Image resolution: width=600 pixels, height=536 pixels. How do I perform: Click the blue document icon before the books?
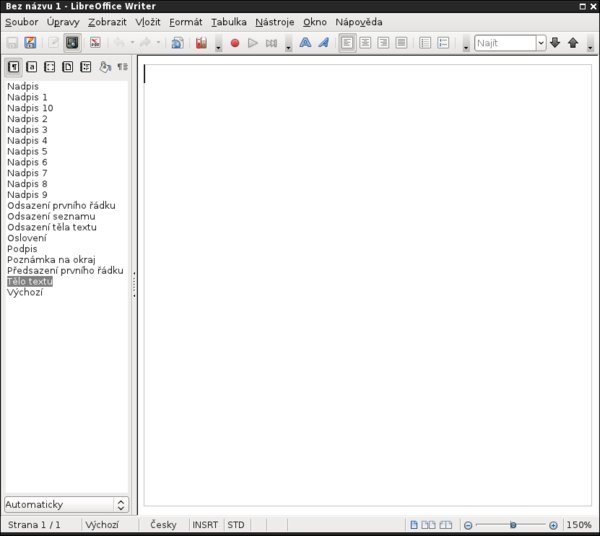[177, 43]
